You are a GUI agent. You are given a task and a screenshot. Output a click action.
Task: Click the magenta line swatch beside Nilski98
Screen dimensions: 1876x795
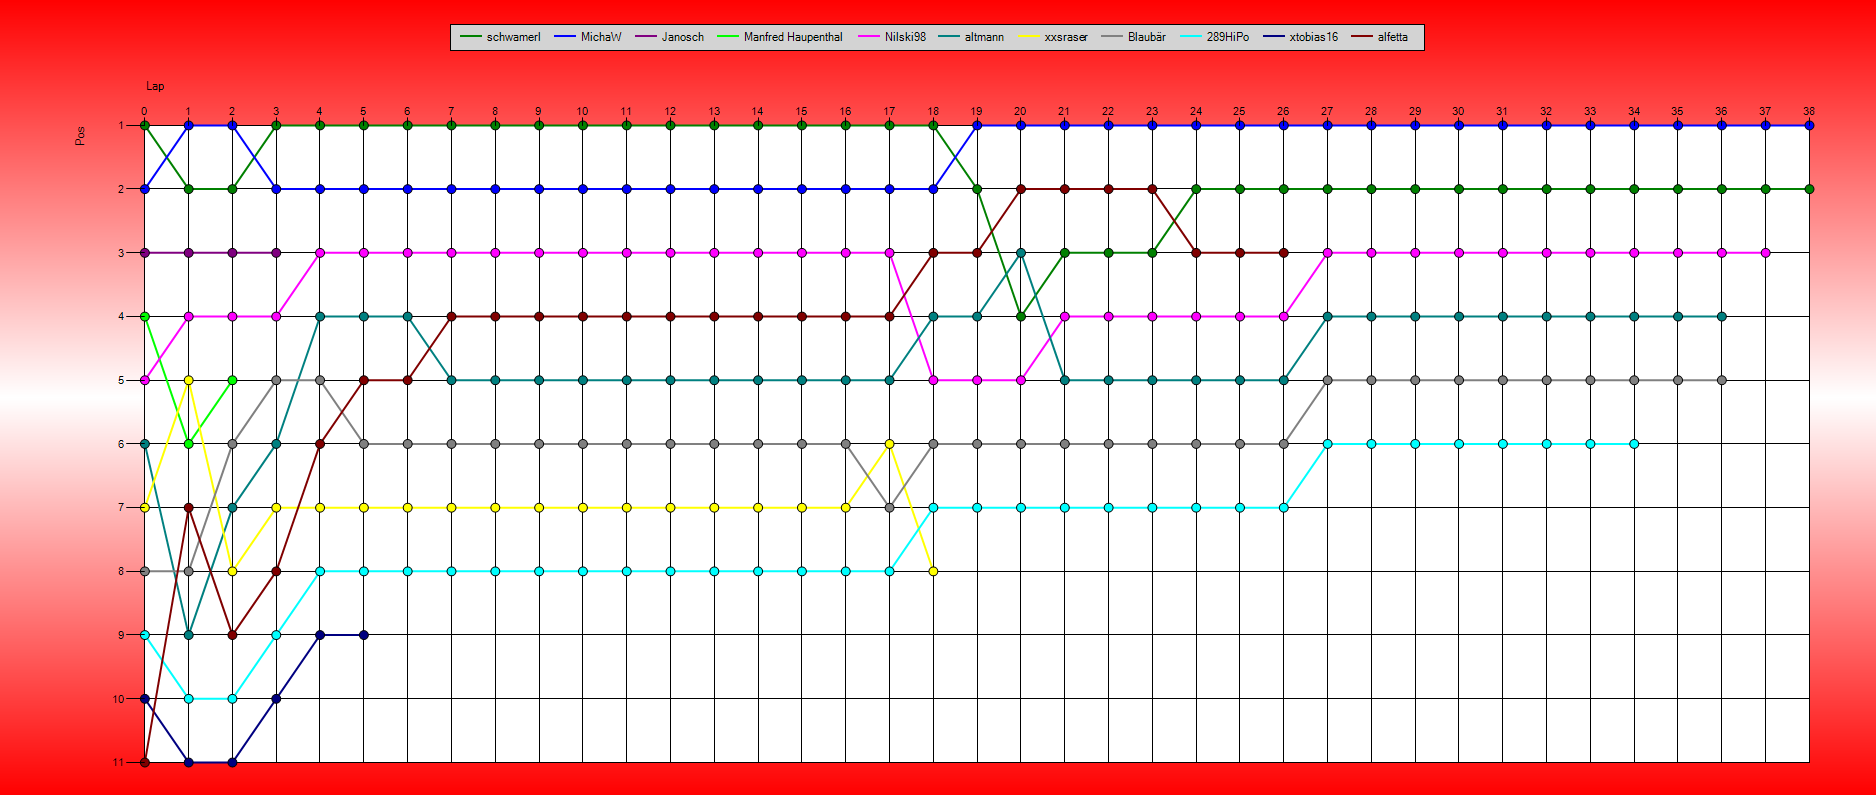pos(867,37)
